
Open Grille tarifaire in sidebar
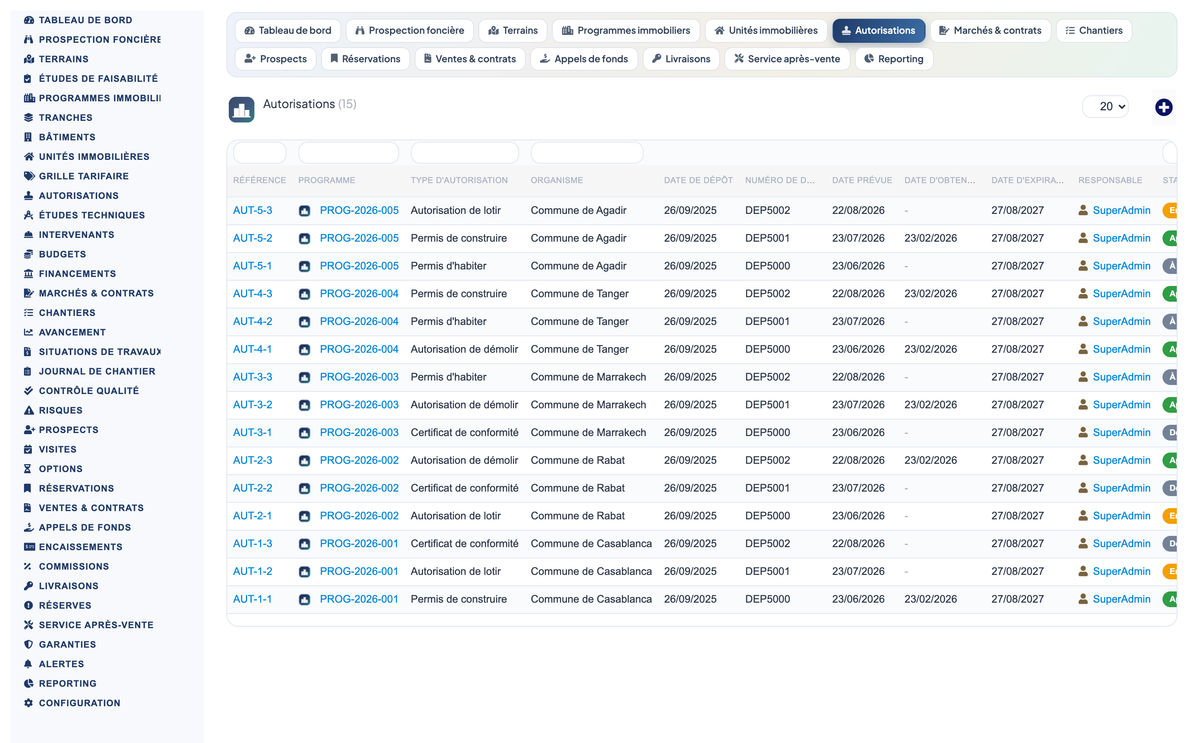coord(83,176)
